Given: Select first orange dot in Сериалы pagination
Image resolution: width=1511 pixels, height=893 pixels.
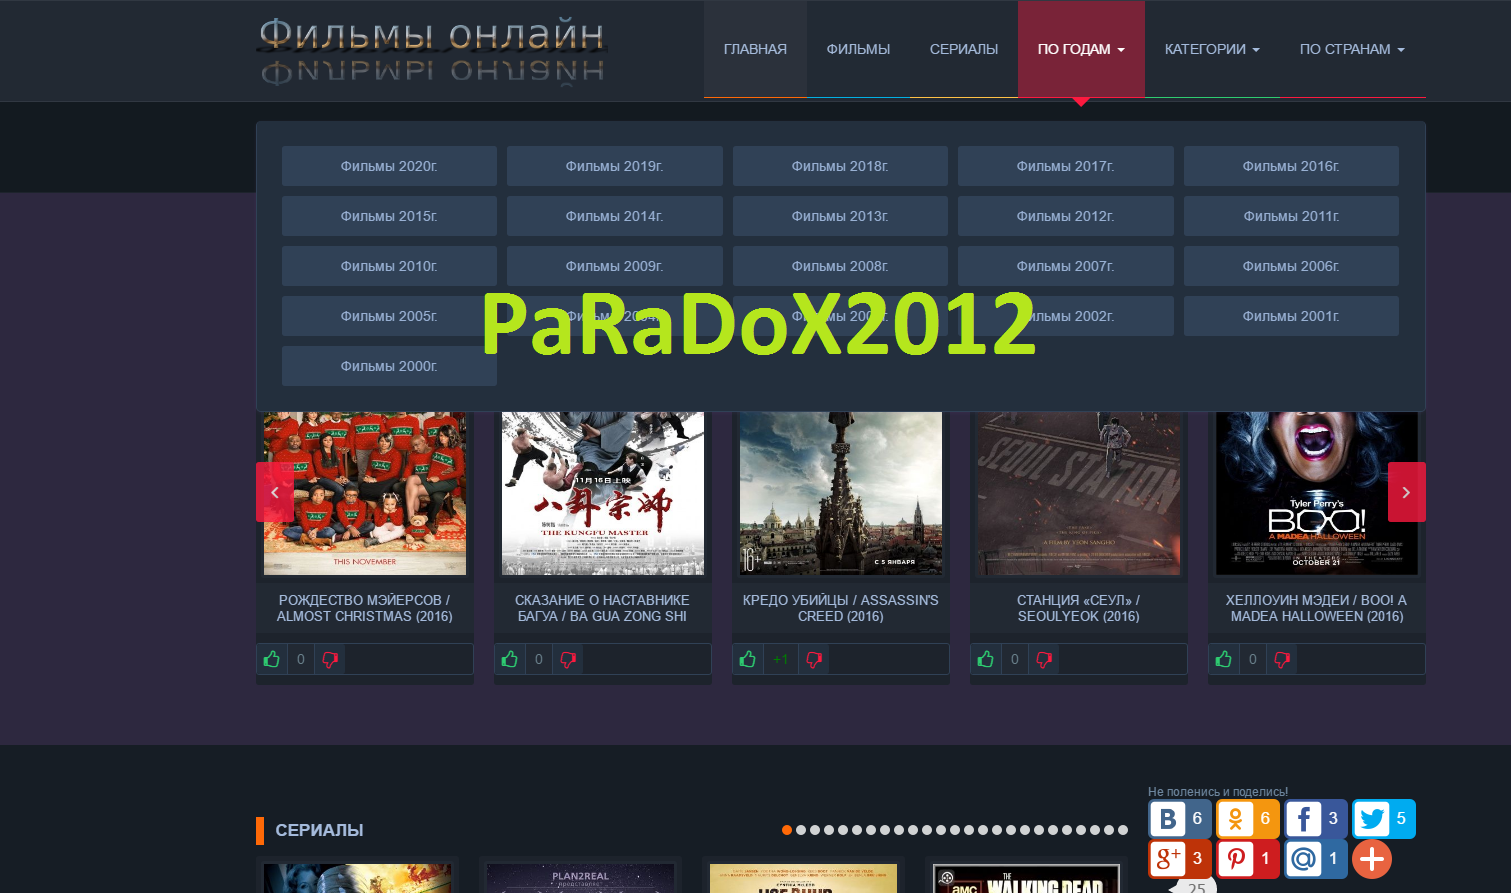Looking at the screenshot, I should (787, 830).
